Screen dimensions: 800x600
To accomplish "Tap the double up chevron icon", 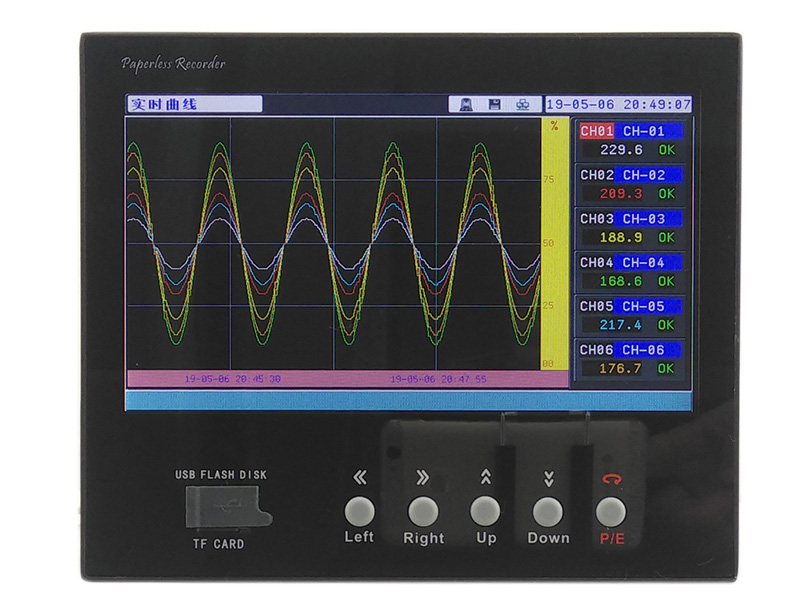I will pyautogui.click(x=486, y=477).
